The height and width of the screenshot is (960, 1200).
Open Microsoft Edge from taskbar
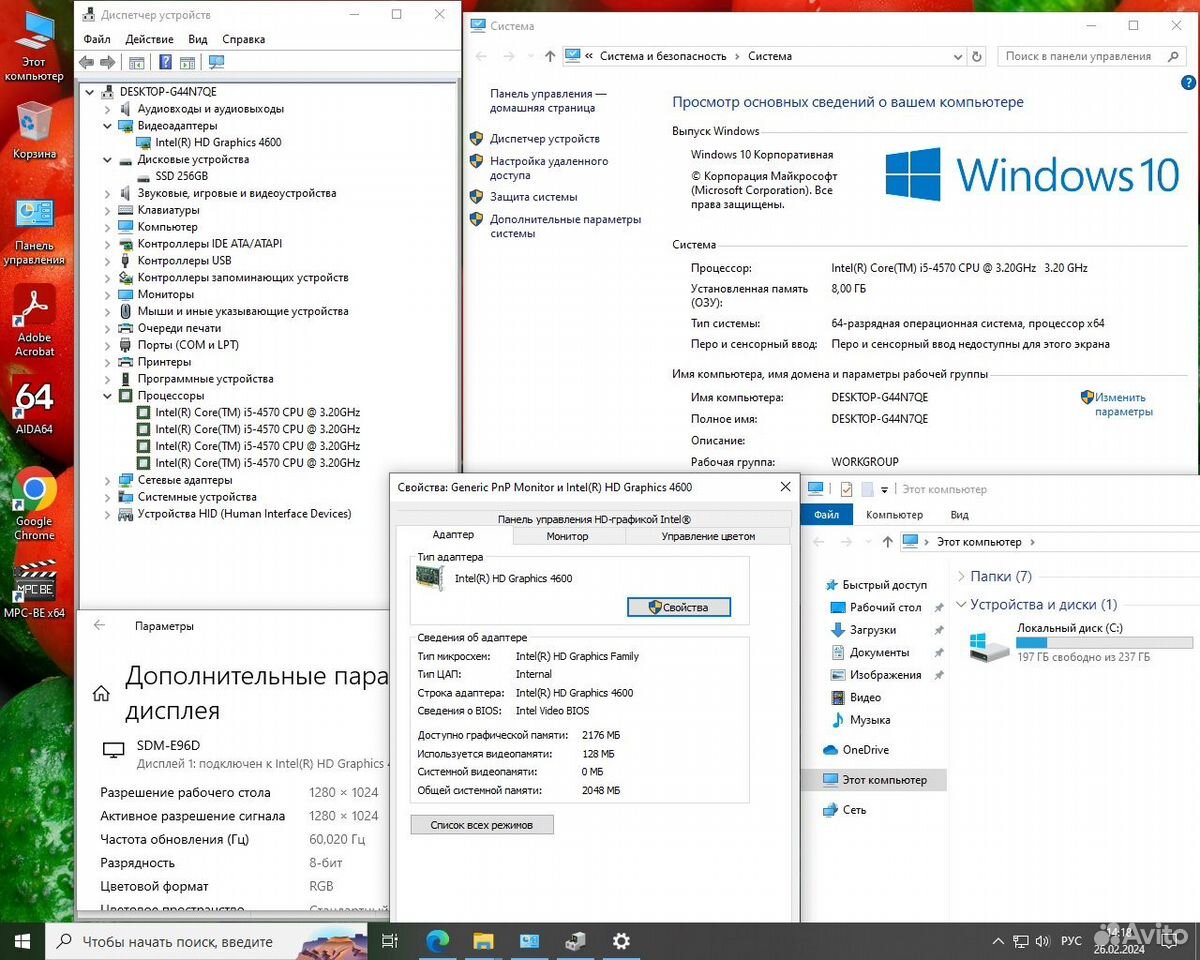point(437,941)
